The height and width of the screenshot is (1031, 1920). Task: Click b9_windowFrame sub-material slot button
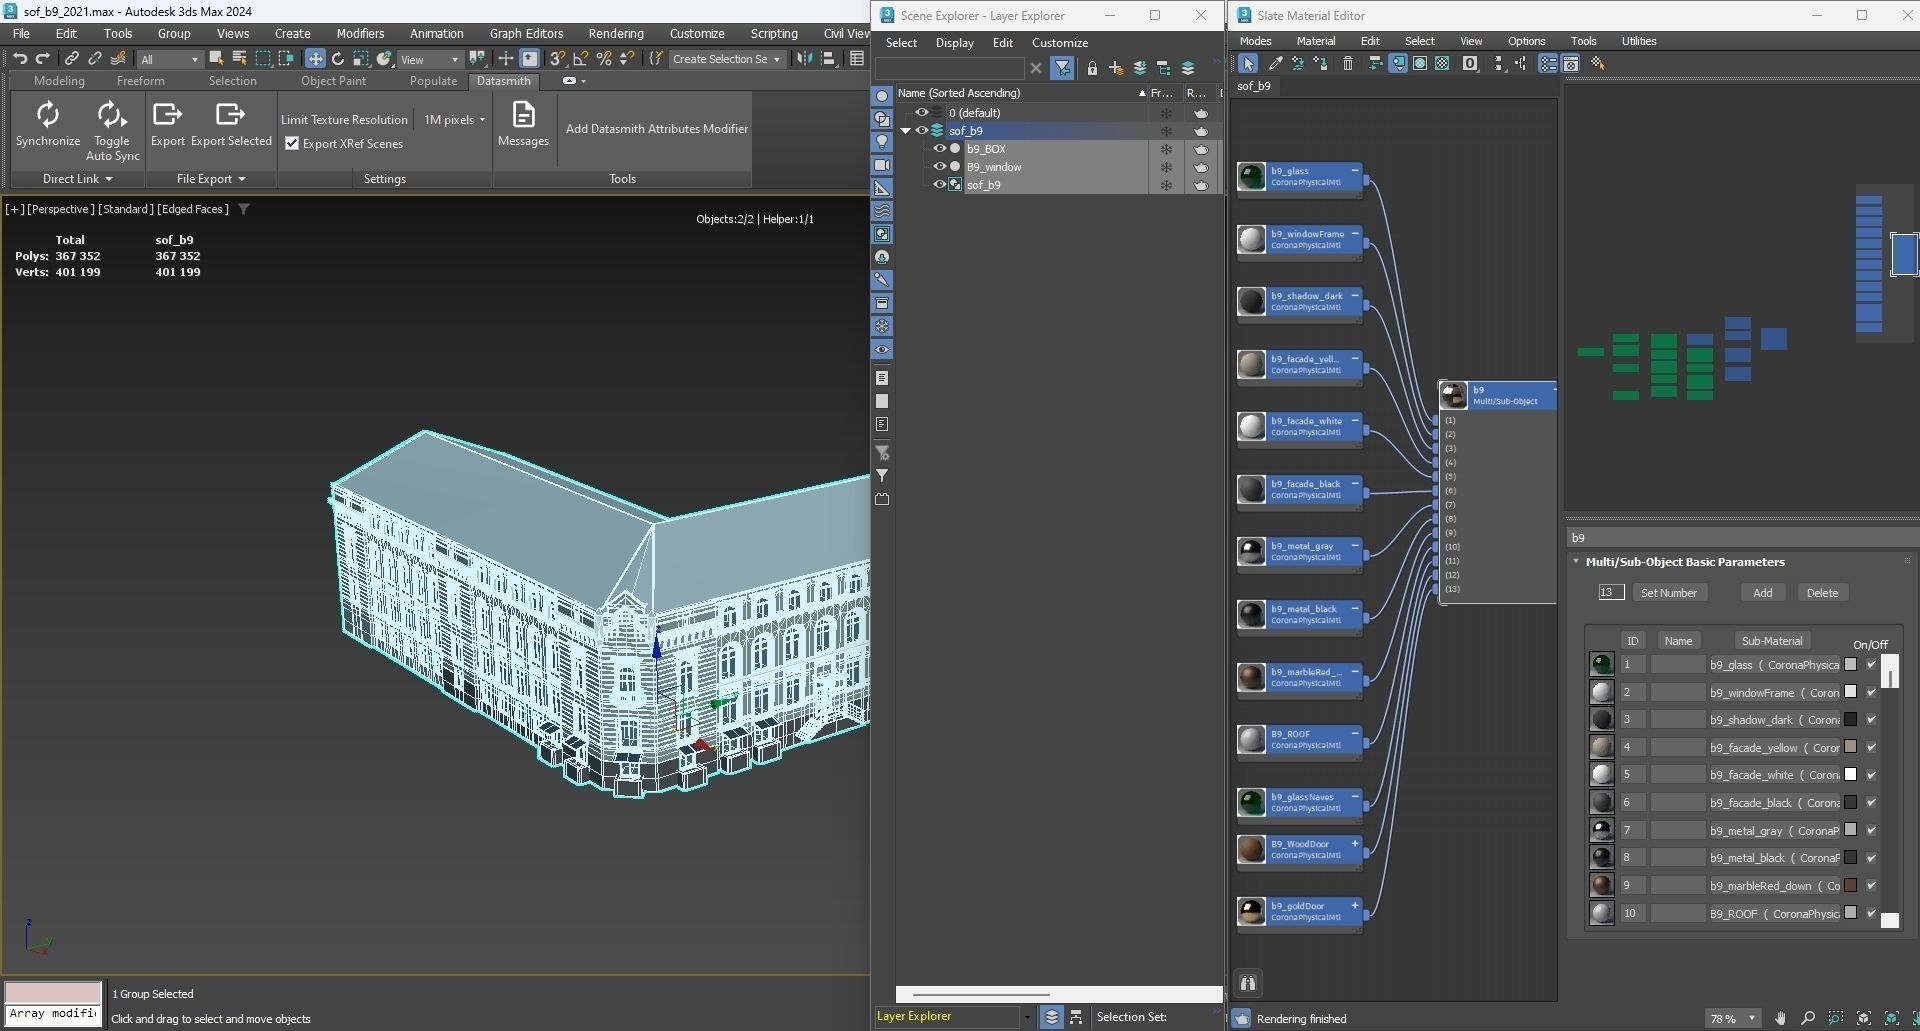coord(1774,692)
